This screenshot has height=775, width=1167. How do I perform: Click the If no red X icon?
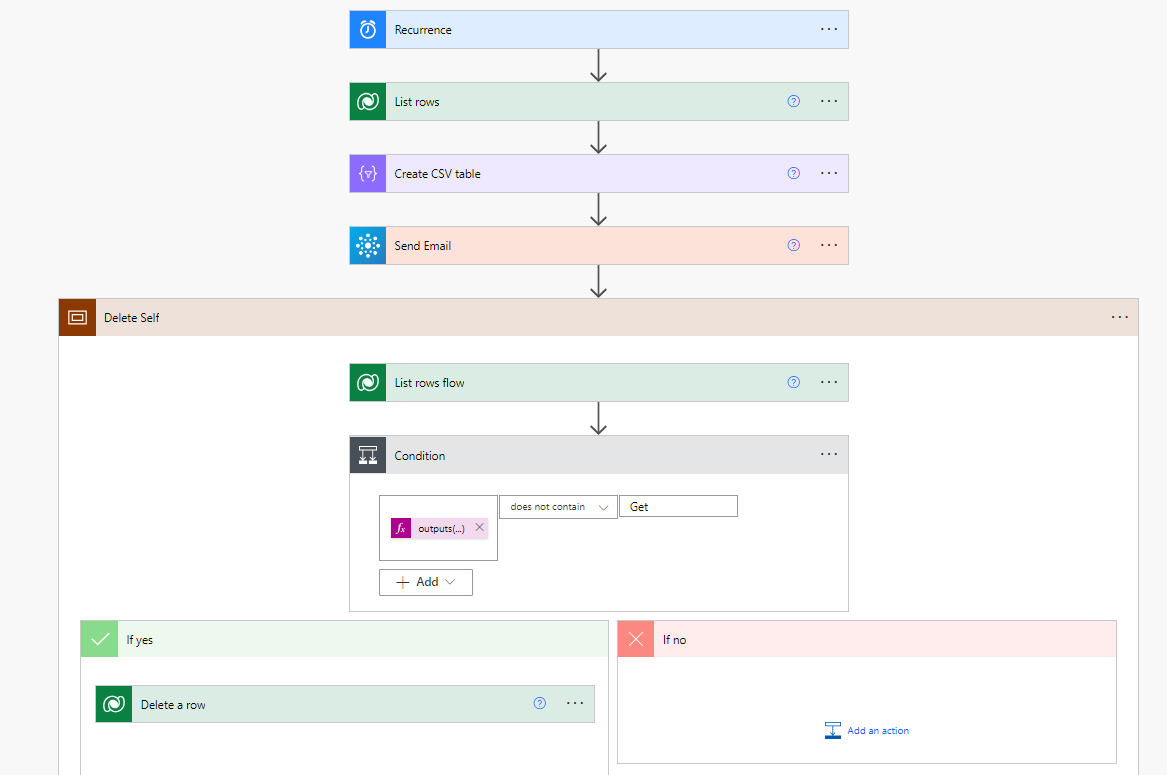(x=635, y=638)
